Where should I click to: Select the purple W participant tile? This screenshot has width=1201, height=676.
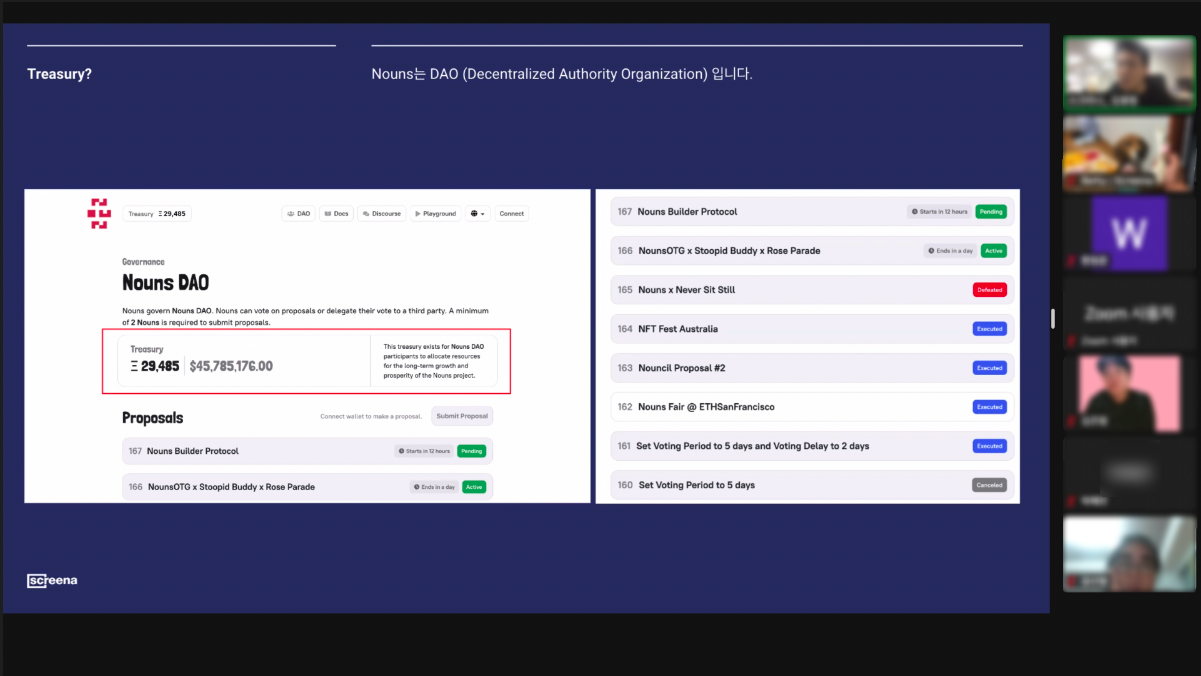(x=1130, y=233)
